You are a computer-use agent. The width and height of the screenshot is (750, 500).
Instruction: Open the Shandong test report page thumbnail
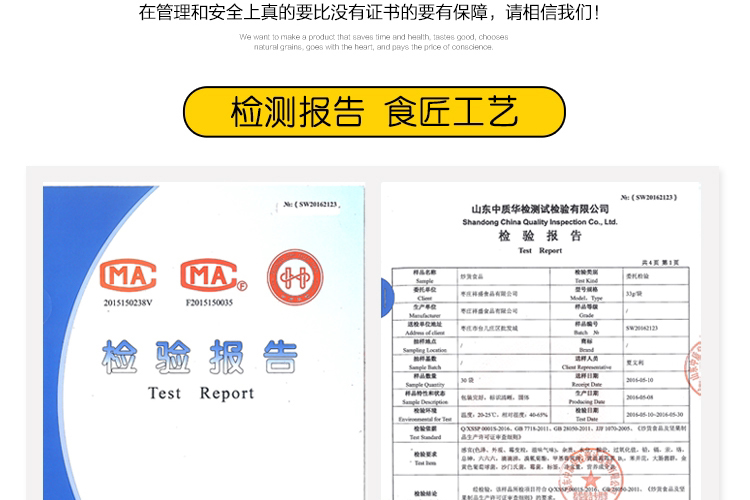click(541, 342)
